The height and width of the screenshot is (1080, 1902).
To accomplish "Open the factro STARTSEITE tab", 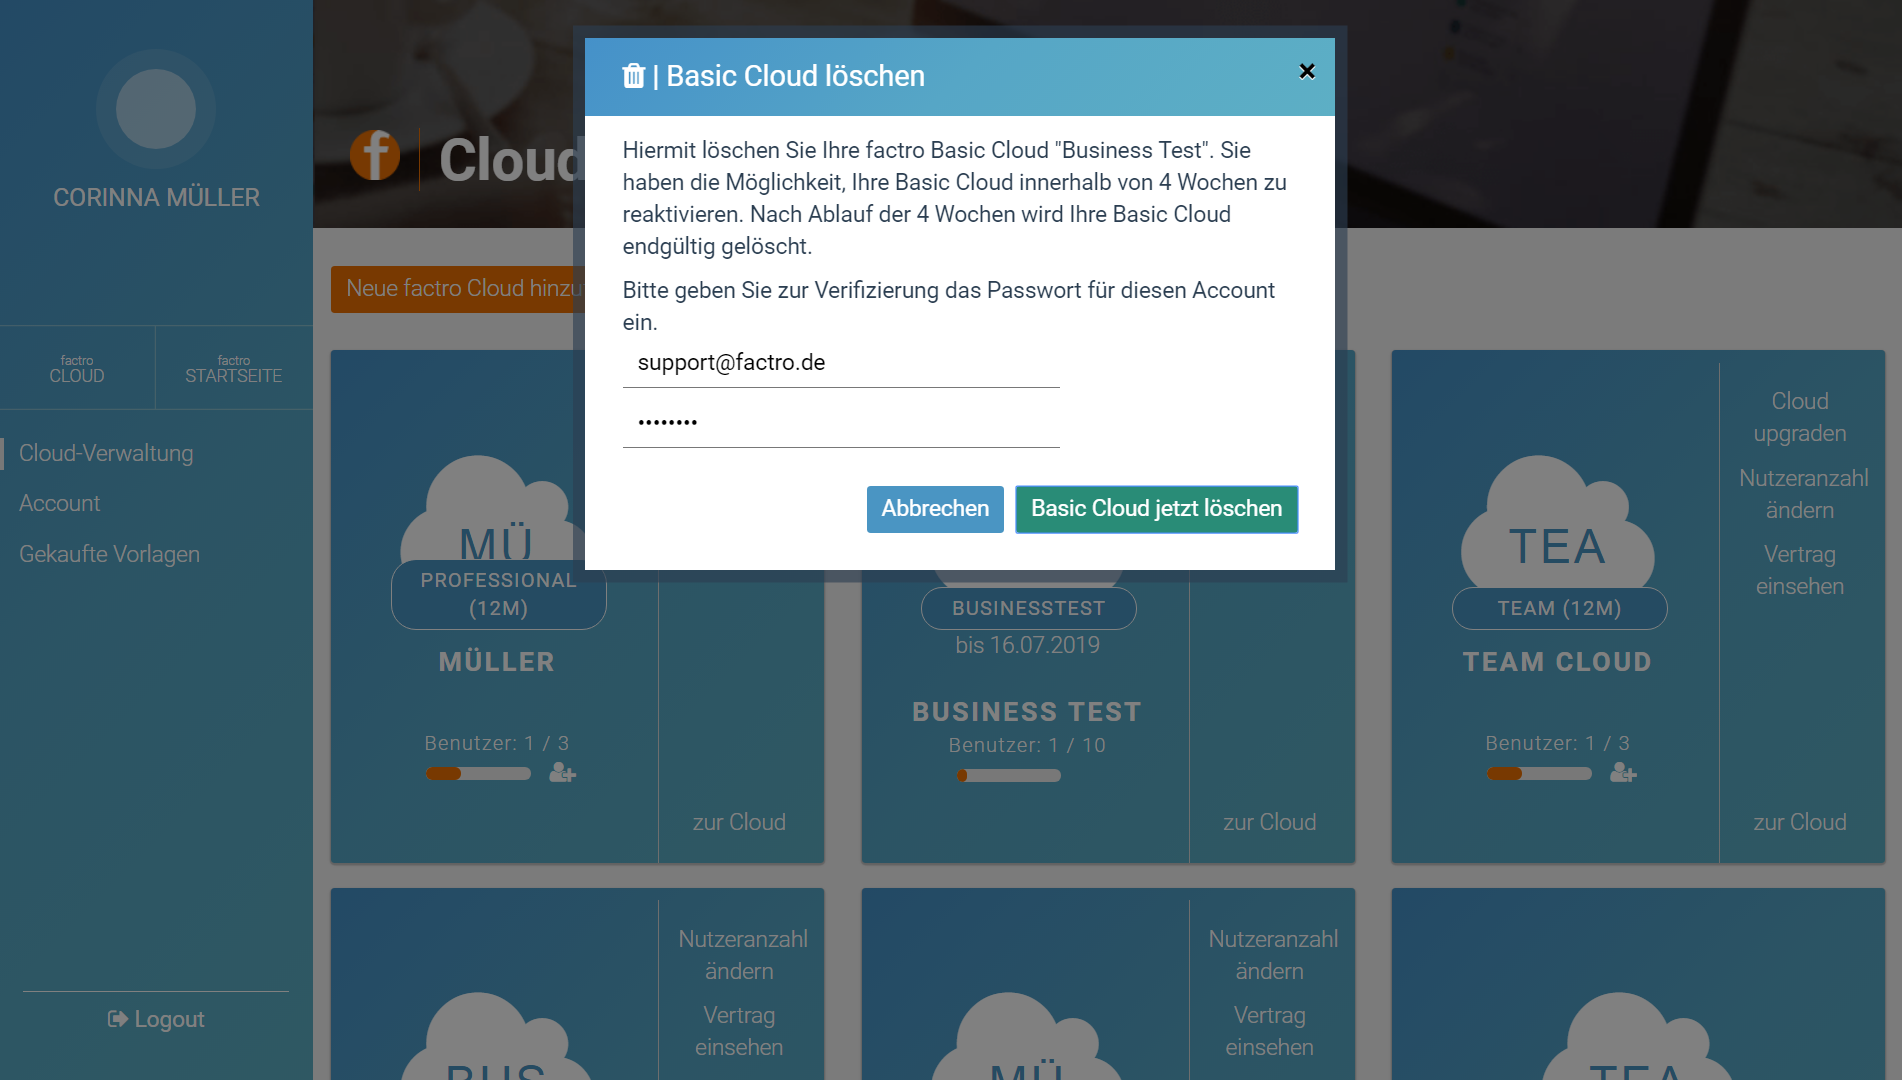I will 234,368.
